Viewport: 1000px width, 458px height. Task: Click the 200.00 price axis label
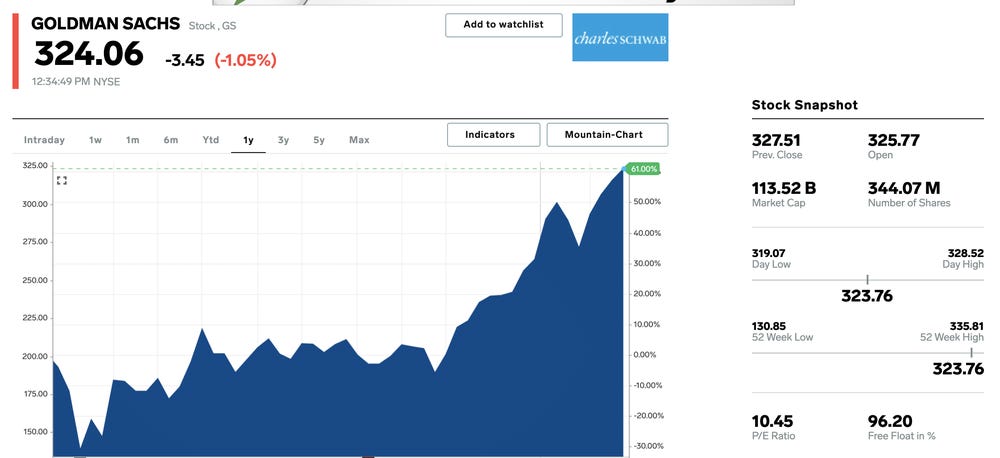[36, 356]
